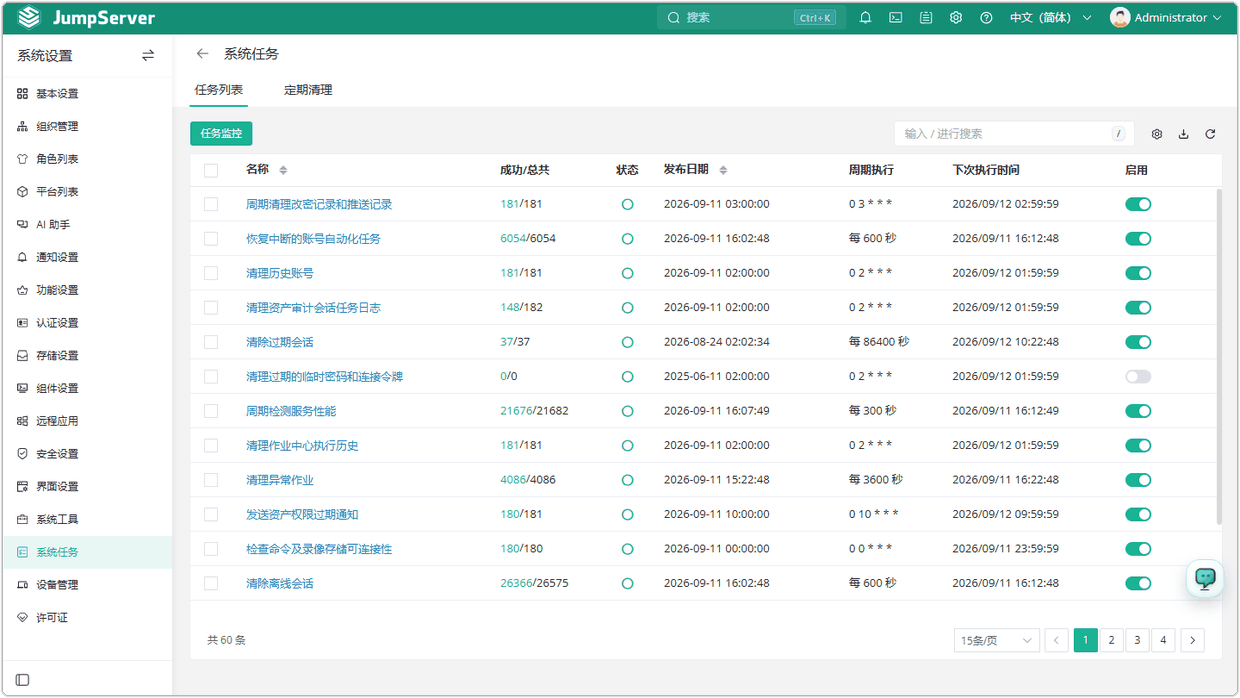Open the system settings gear in header
This screenshot has height=698, width=1240.
point(956,18)
